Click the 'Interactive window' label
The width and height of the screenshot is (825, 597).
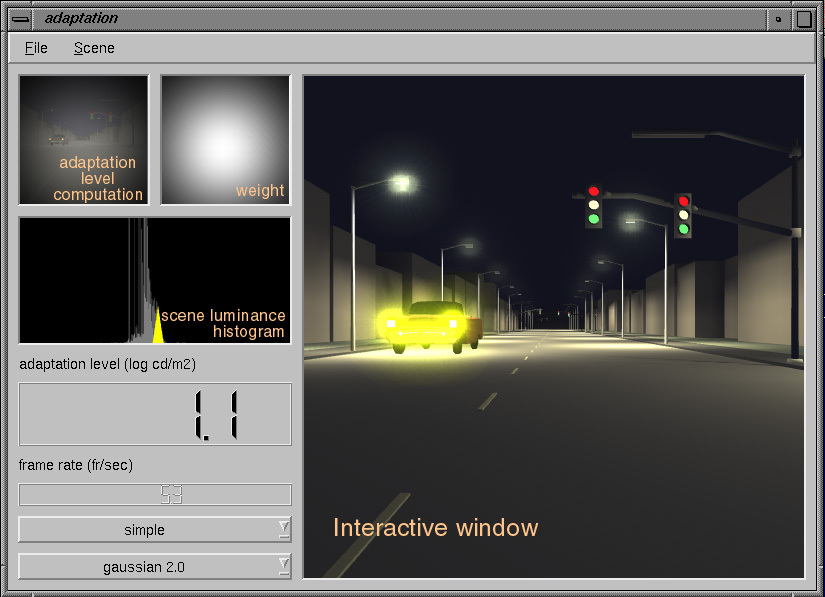tap(435, 528)
